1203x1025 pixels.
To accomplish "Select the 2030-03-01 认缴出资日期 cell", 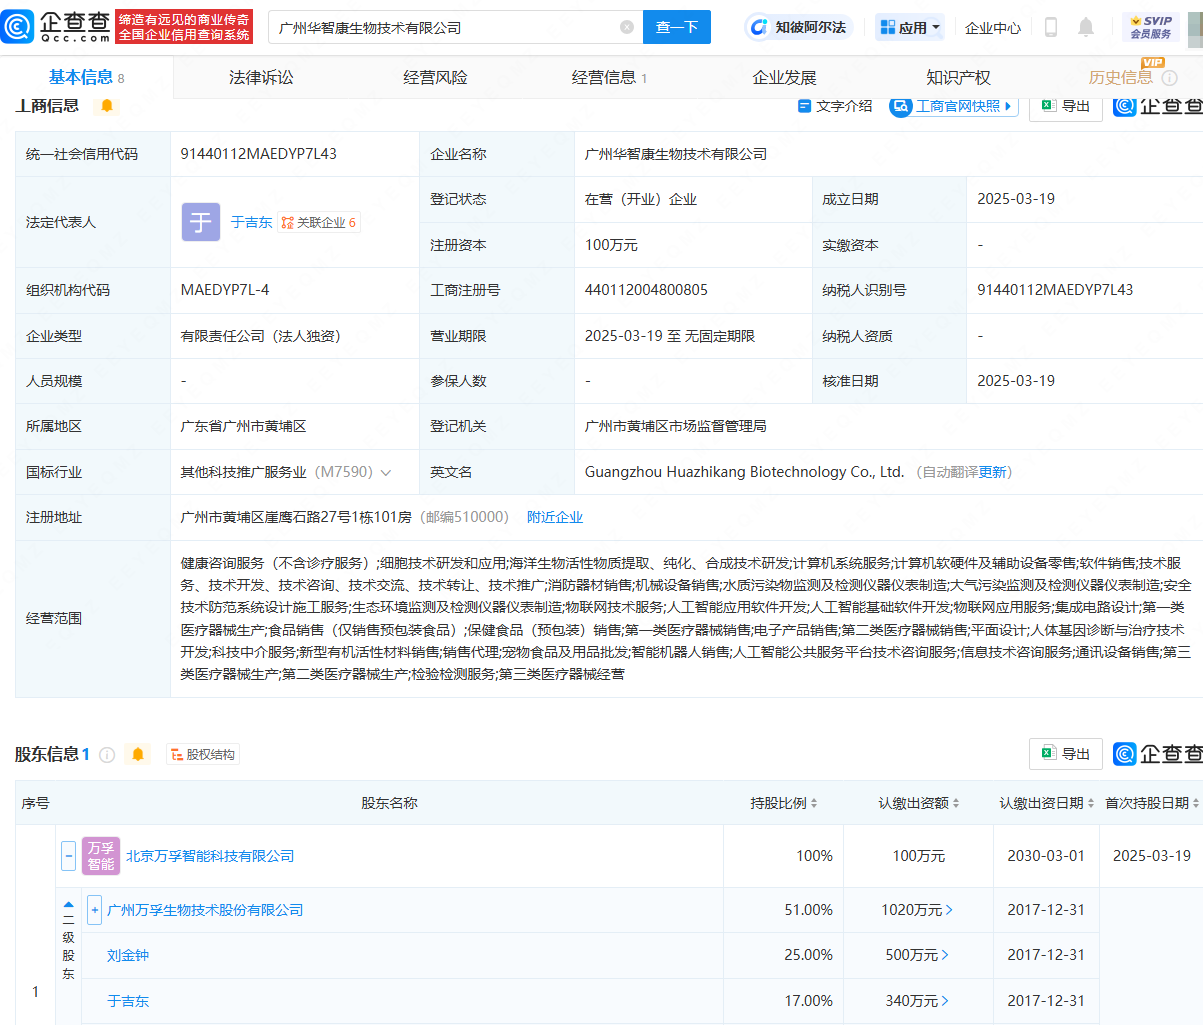I will coord(1046,856).
